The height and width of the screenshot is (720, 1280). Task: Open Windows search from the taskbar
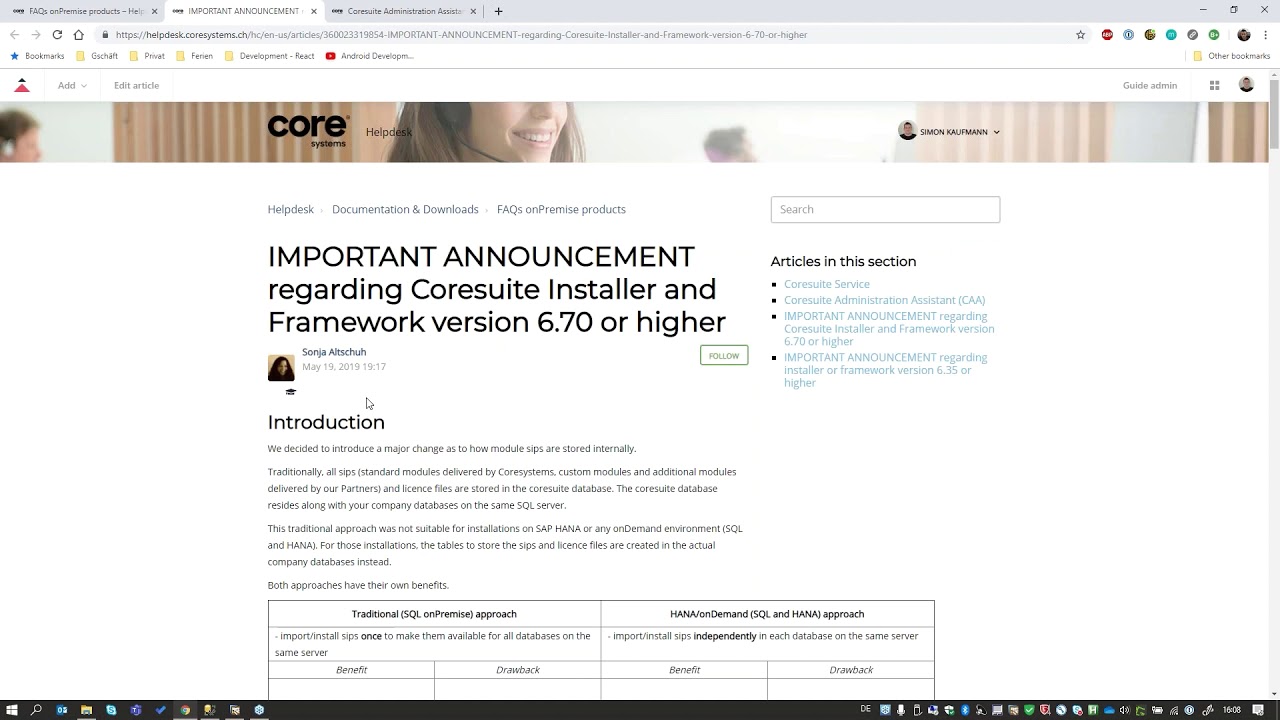[36, 710]
